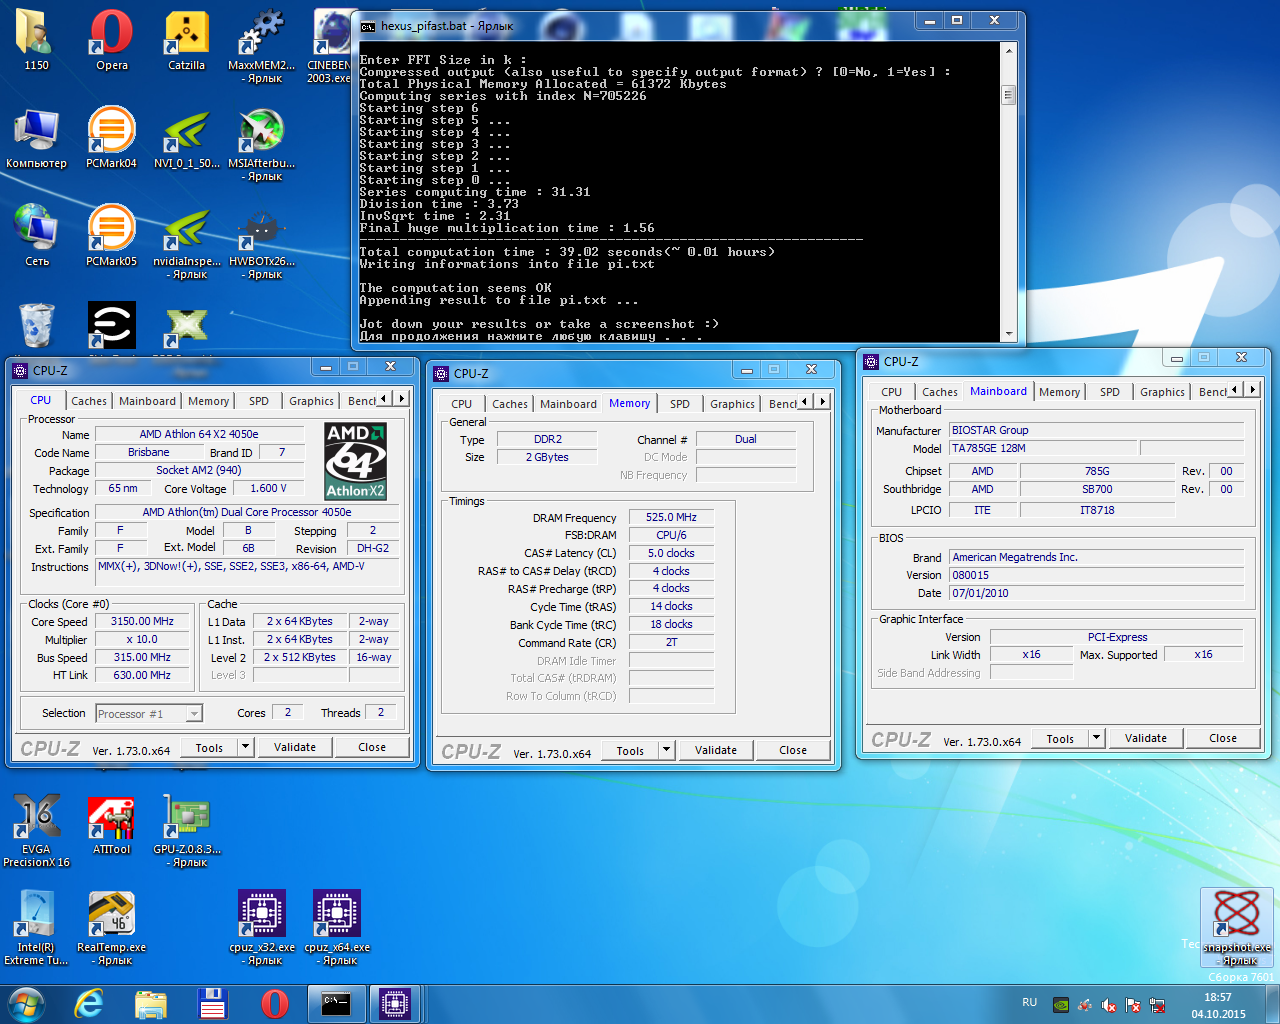Launch the RealTemp.exe shortcut
The height and width of the screenshot is (1024, 1280).
111,928
